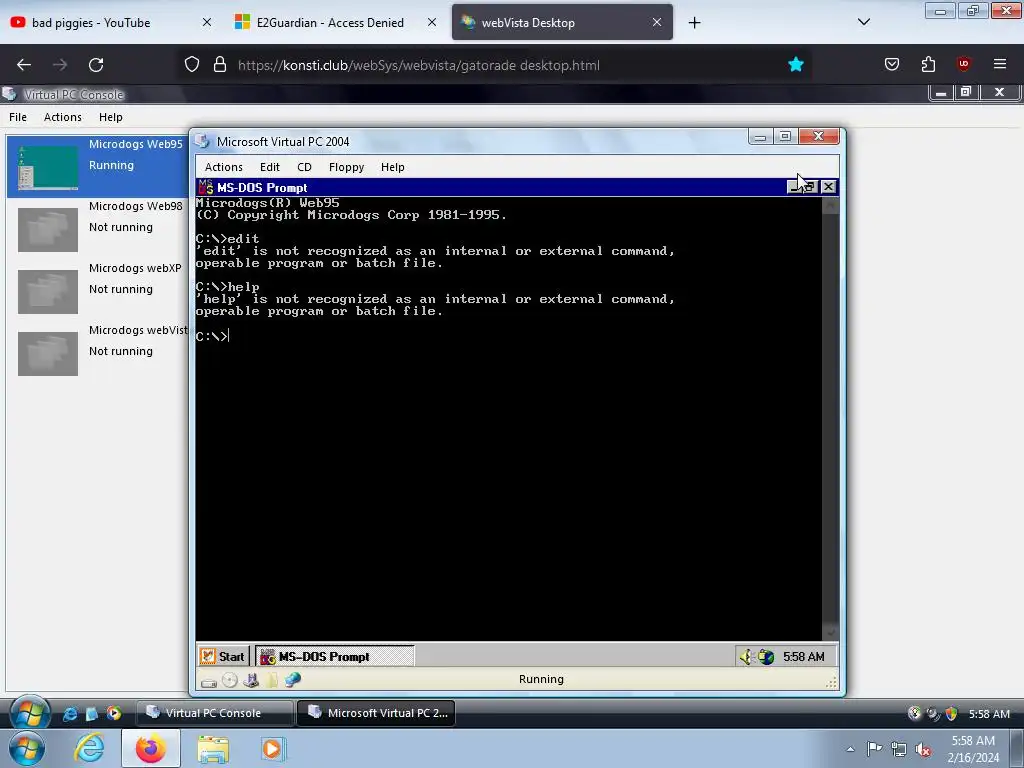Open the Firefox extensions puzzle icon

(x=928, y=64)
